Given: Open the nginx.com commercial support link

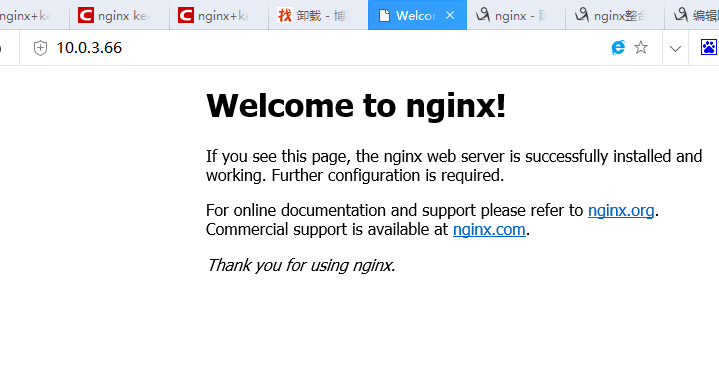Looking at the screenshot, I should click(489, 229).
